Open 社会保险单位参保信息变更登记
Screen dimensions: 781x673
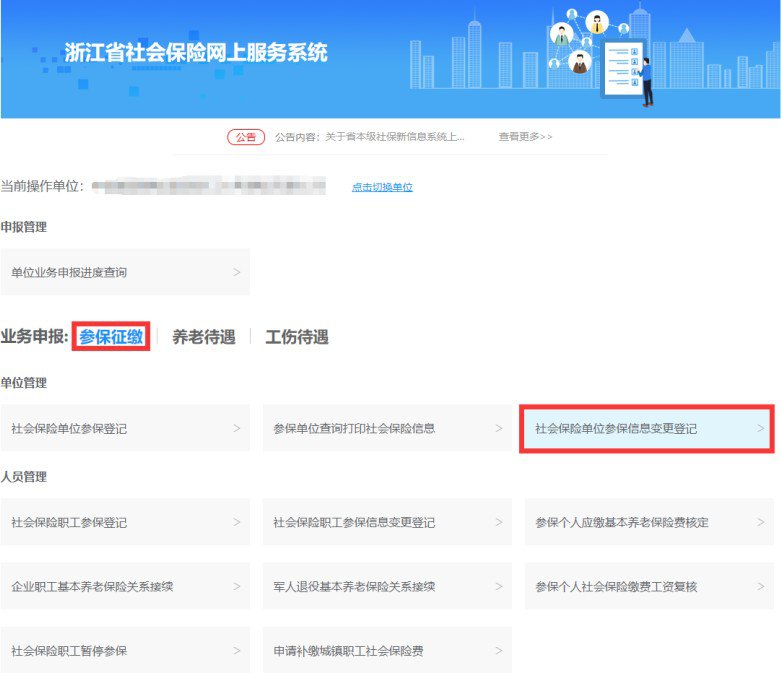647,429
